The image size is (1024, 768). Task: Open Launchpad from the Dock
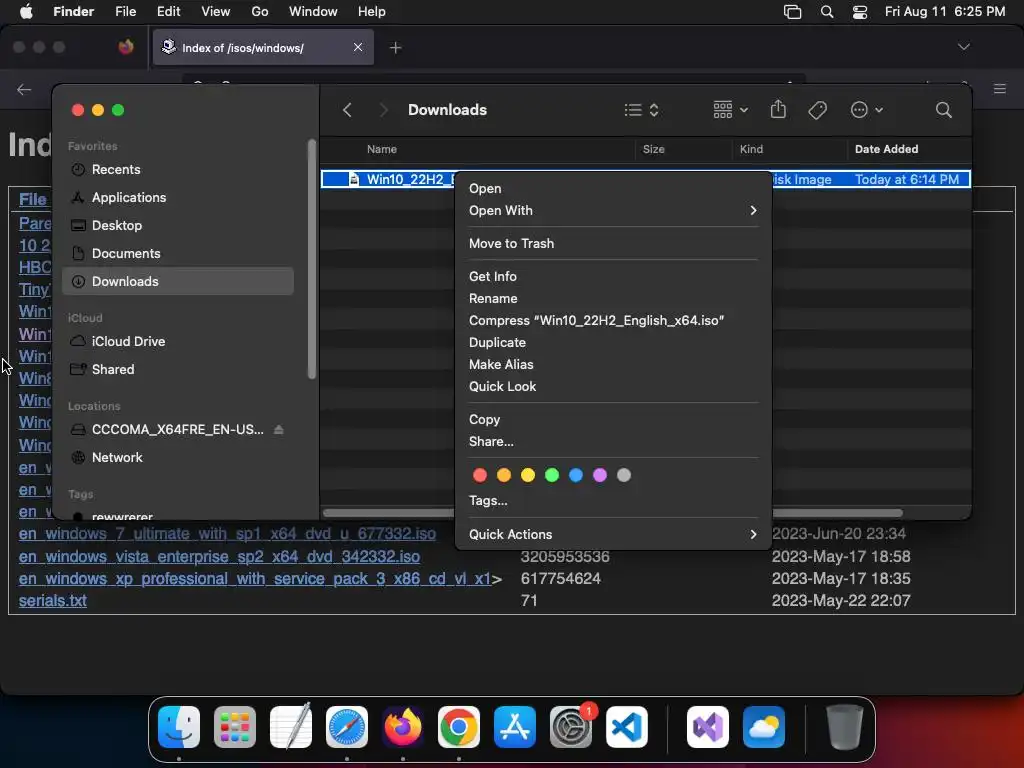pos(235,727)
